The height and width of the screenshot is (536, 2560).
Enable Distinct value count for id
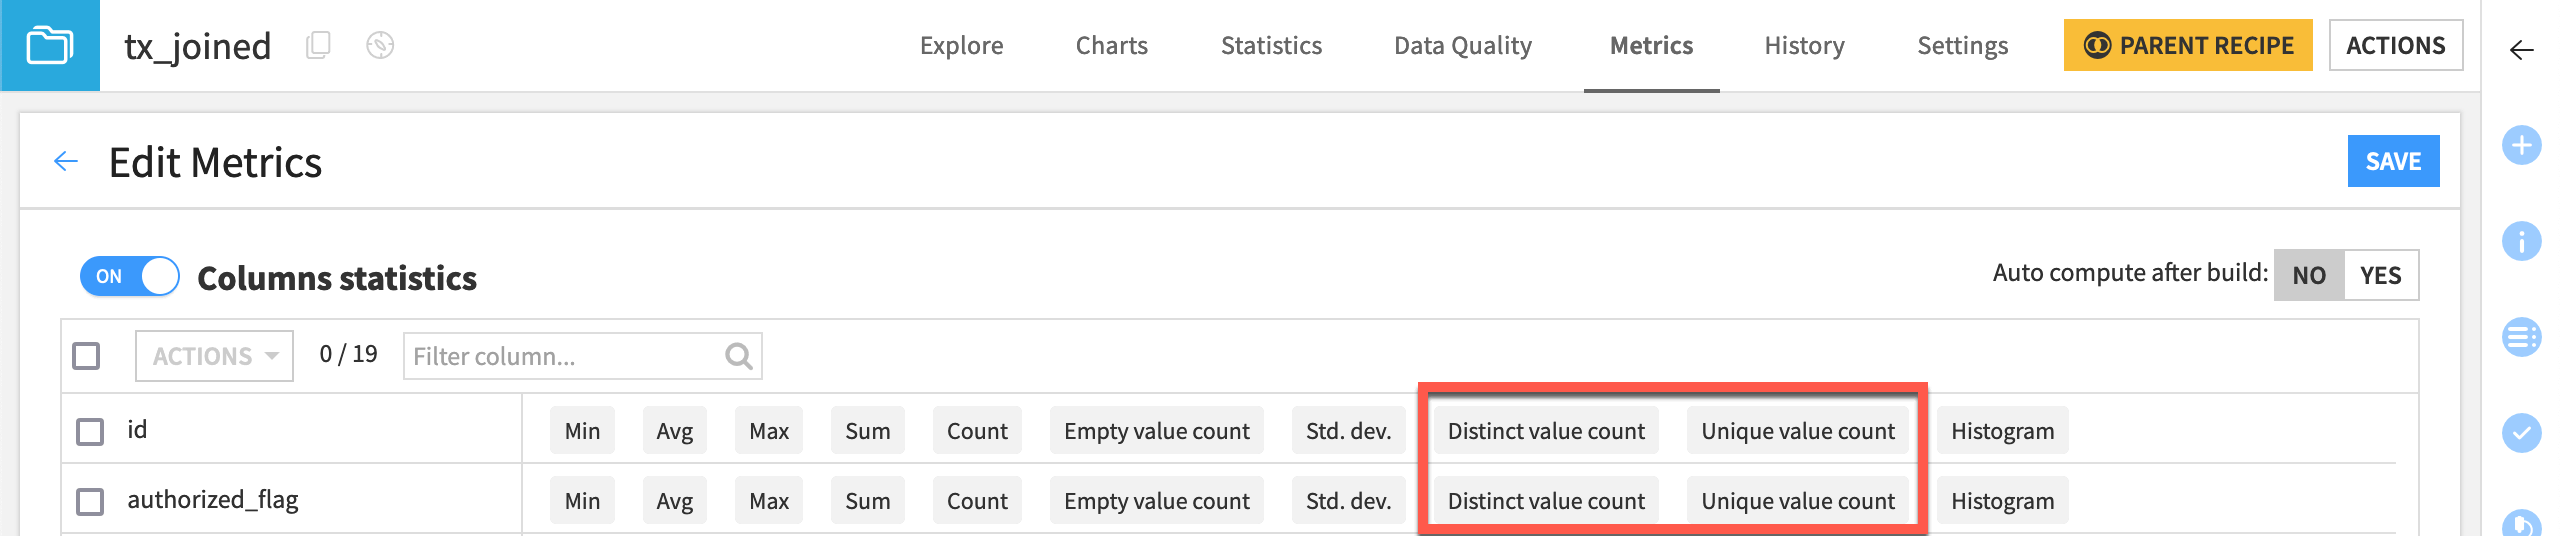point(1546,431)
